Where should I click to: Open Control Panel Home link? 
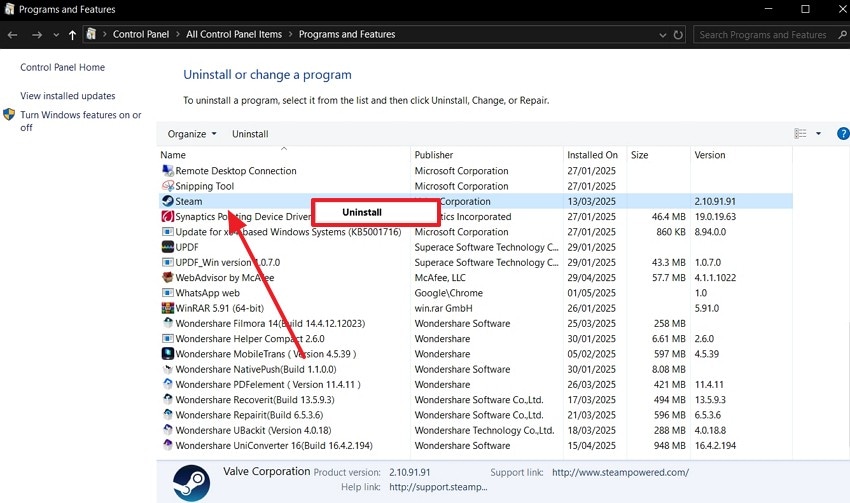tap(62, 67)
